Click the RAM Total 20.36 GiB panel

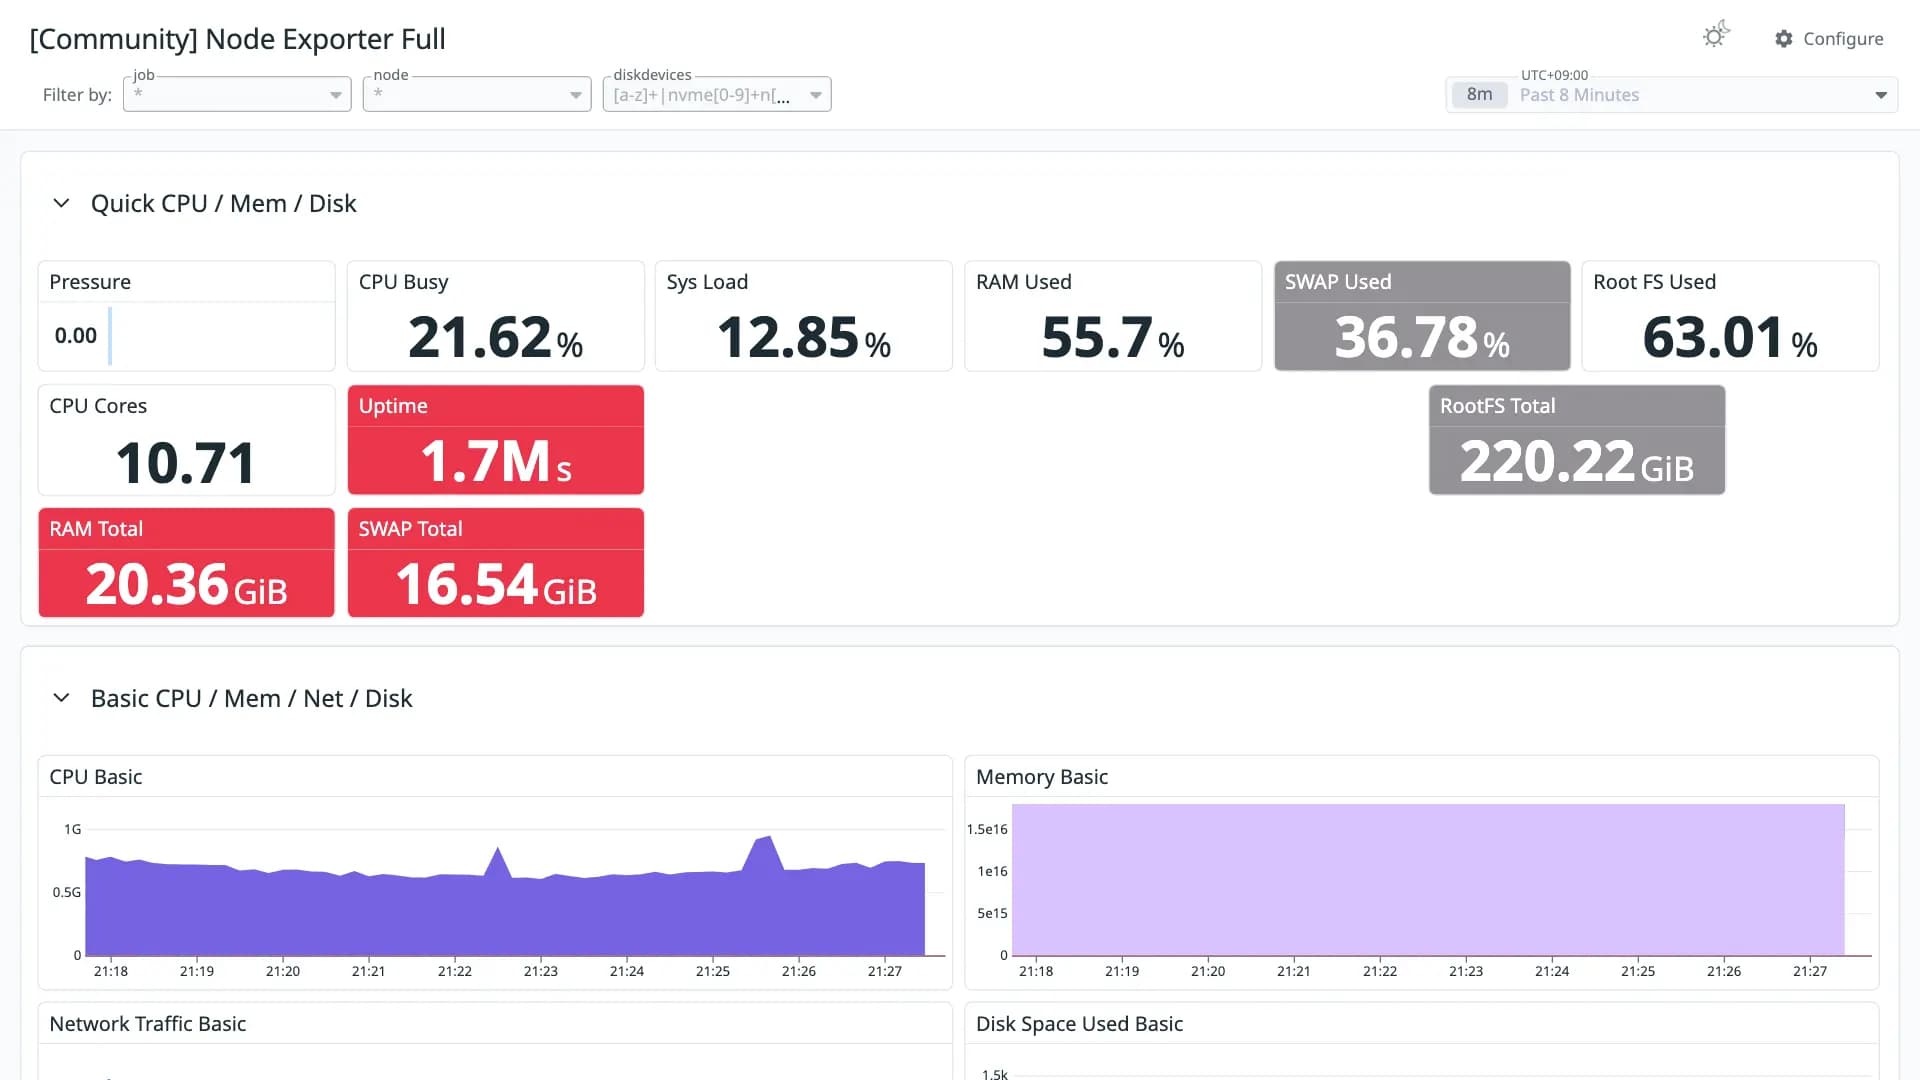(187, 563)
